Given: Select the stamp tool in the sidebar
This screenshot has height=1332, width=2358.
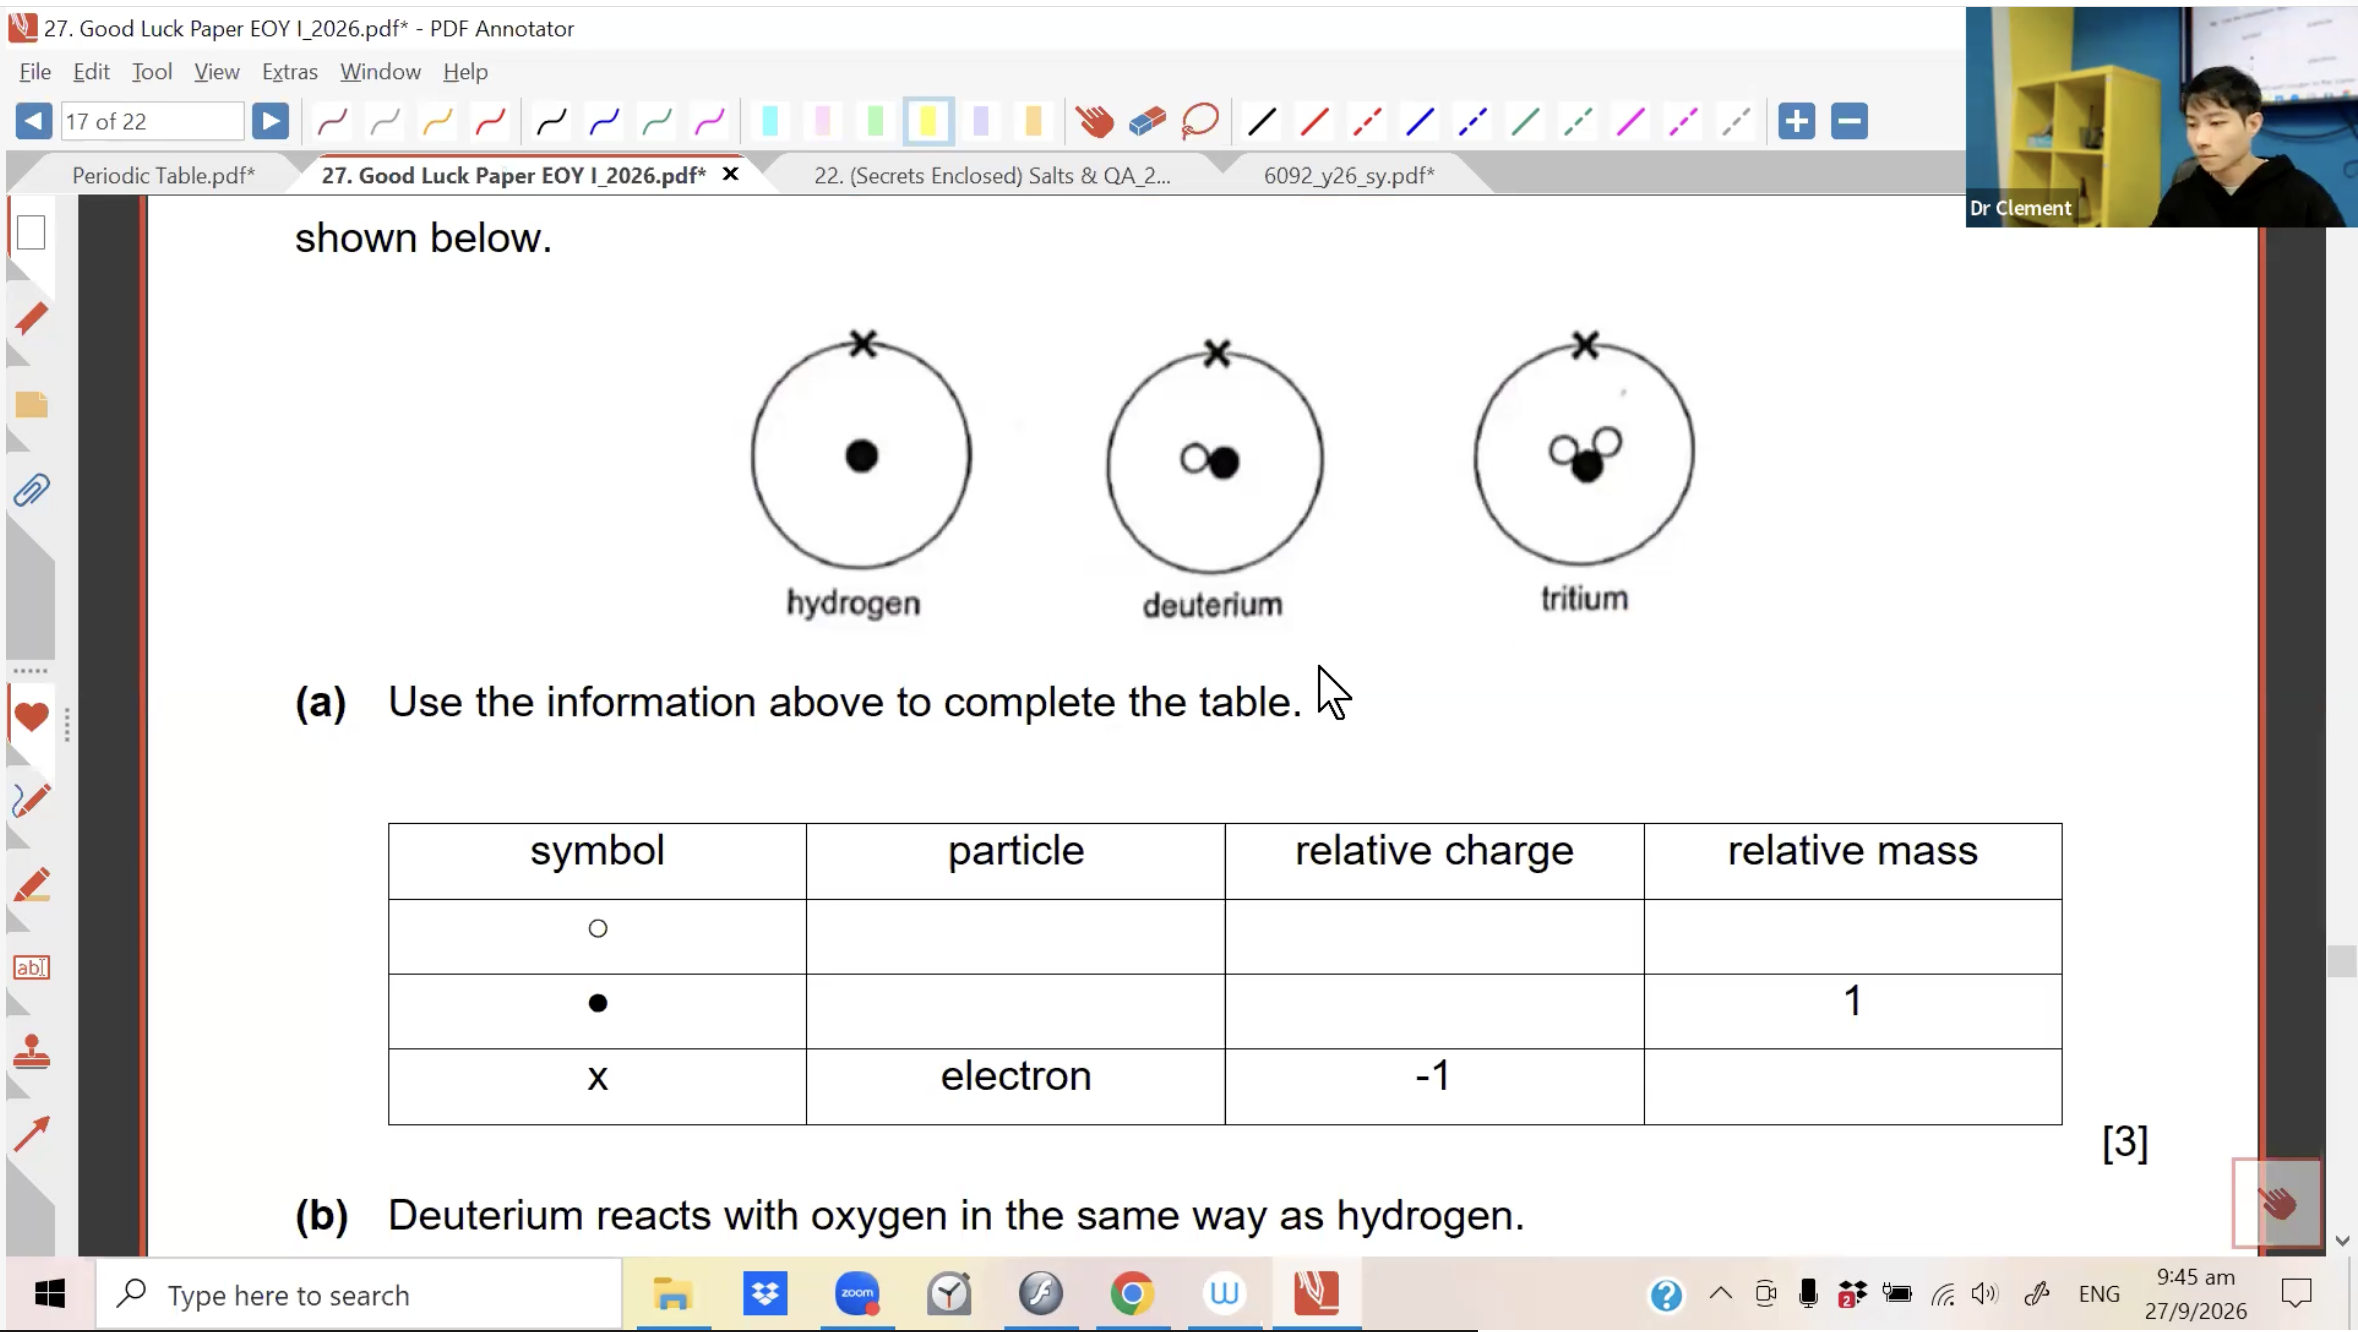Looking at the screenshot, I should [x=31, y=1052].
